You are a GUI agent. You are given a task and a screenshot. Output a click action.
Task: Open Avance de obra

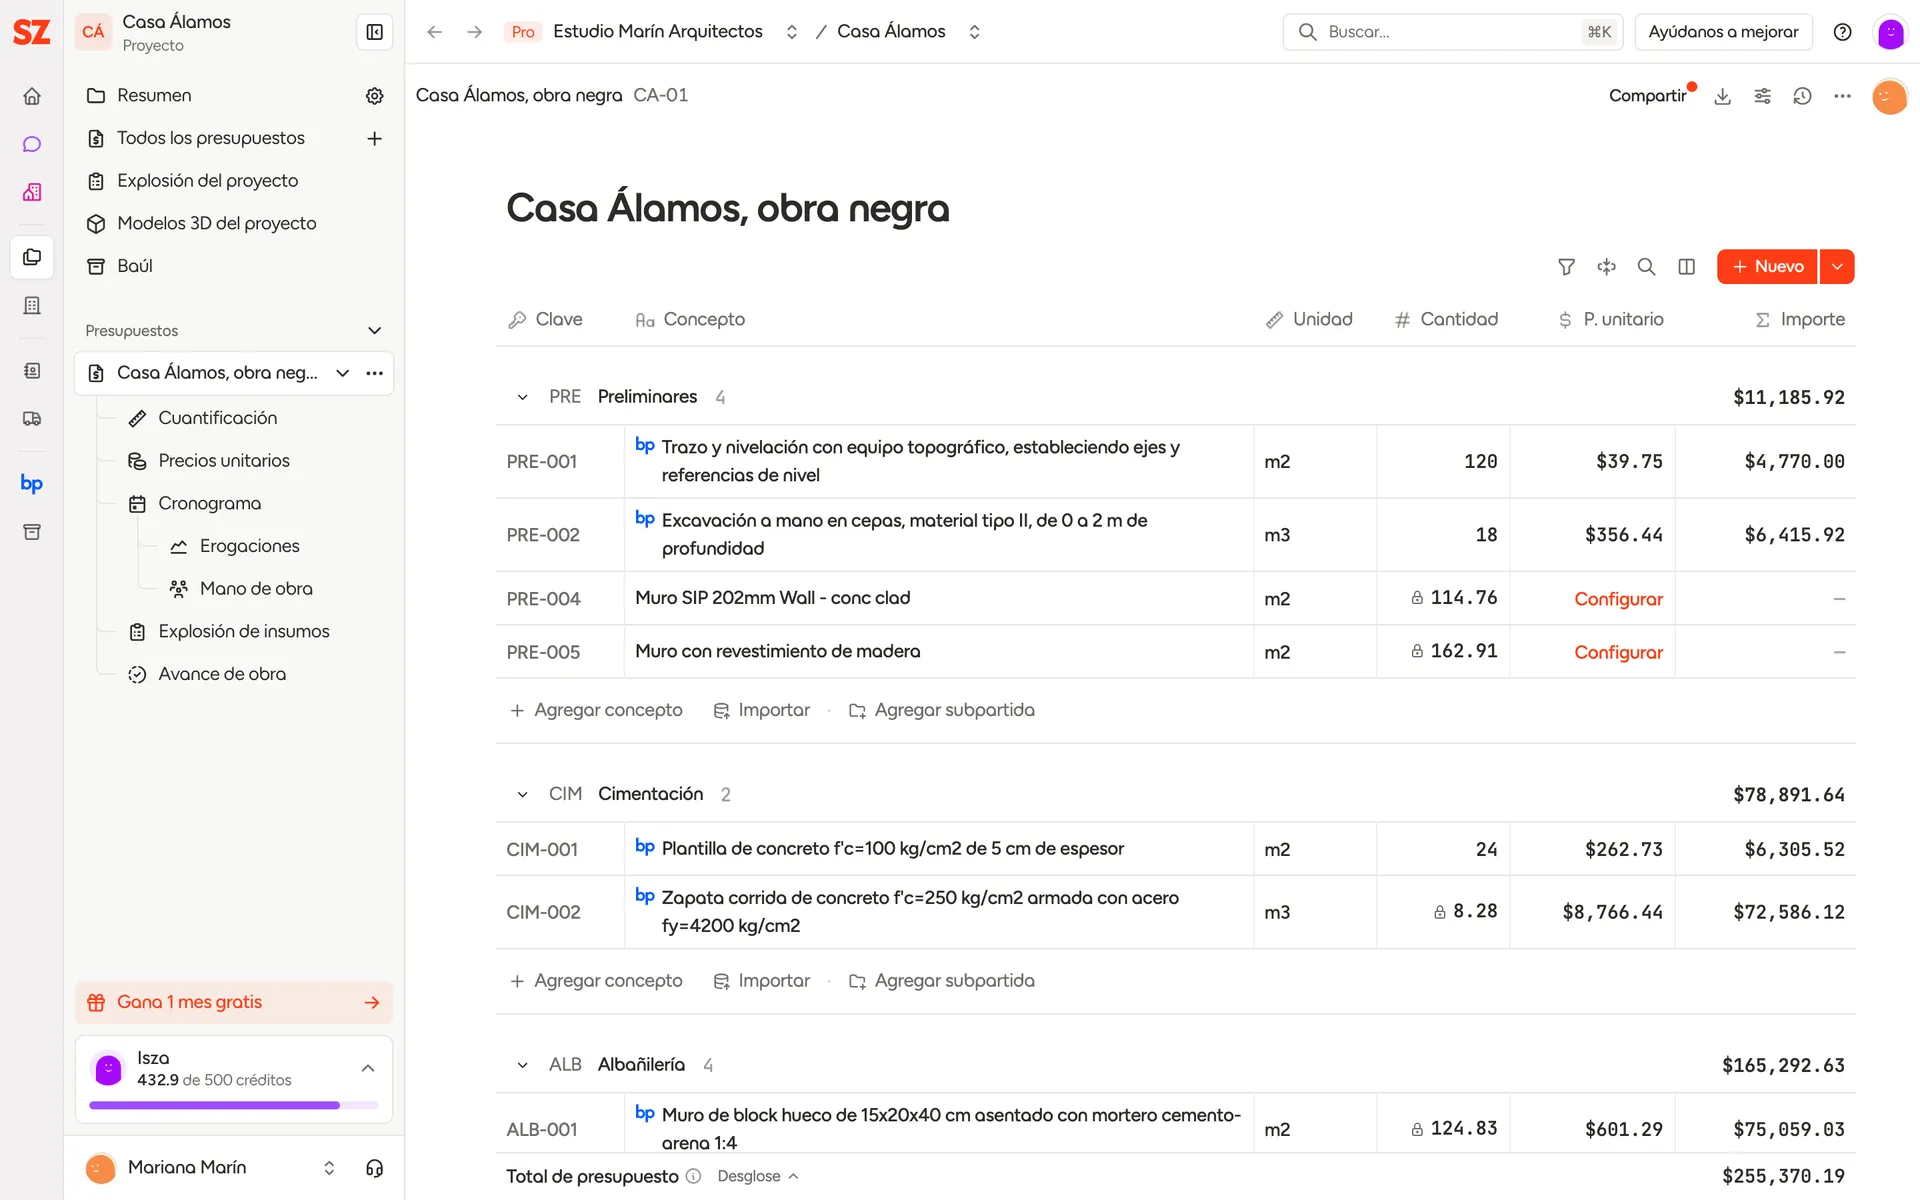222,674
